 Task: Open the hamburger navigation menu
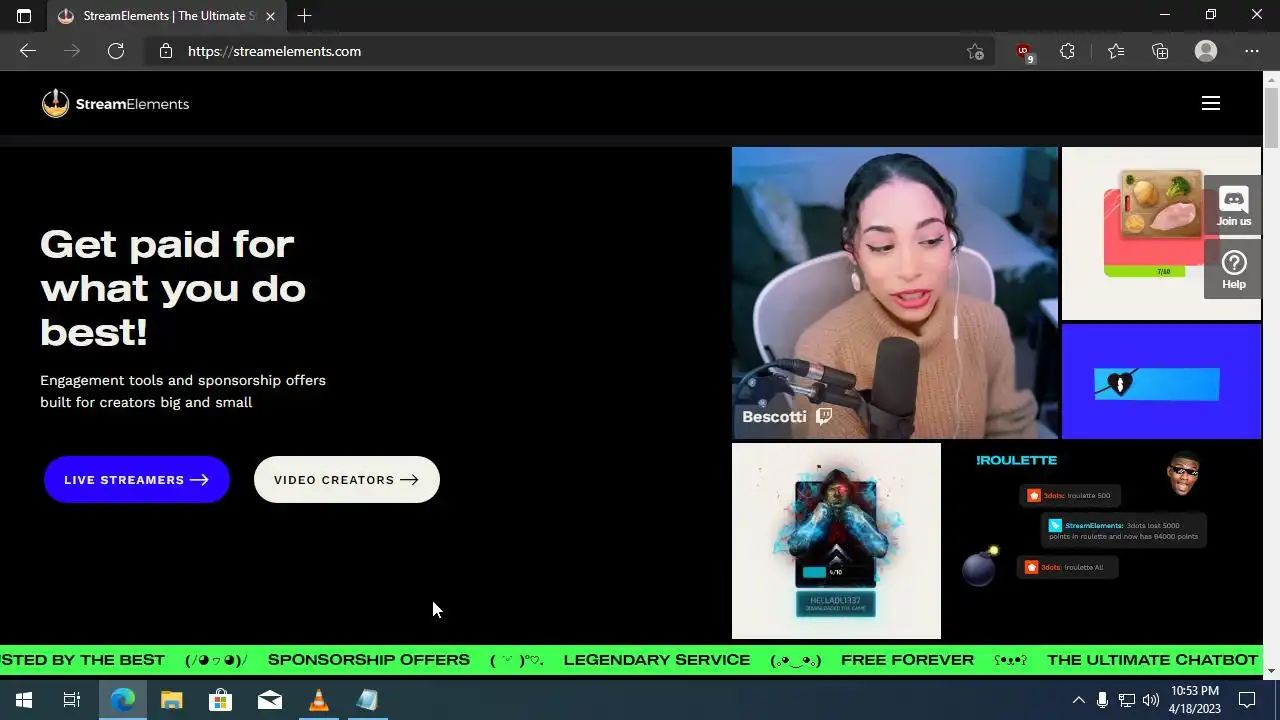[1210, 103]
